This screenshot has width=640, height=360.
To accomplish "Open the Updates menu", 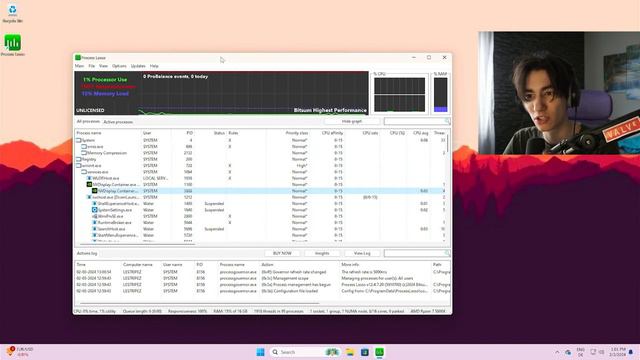I will tap(138, 66).
